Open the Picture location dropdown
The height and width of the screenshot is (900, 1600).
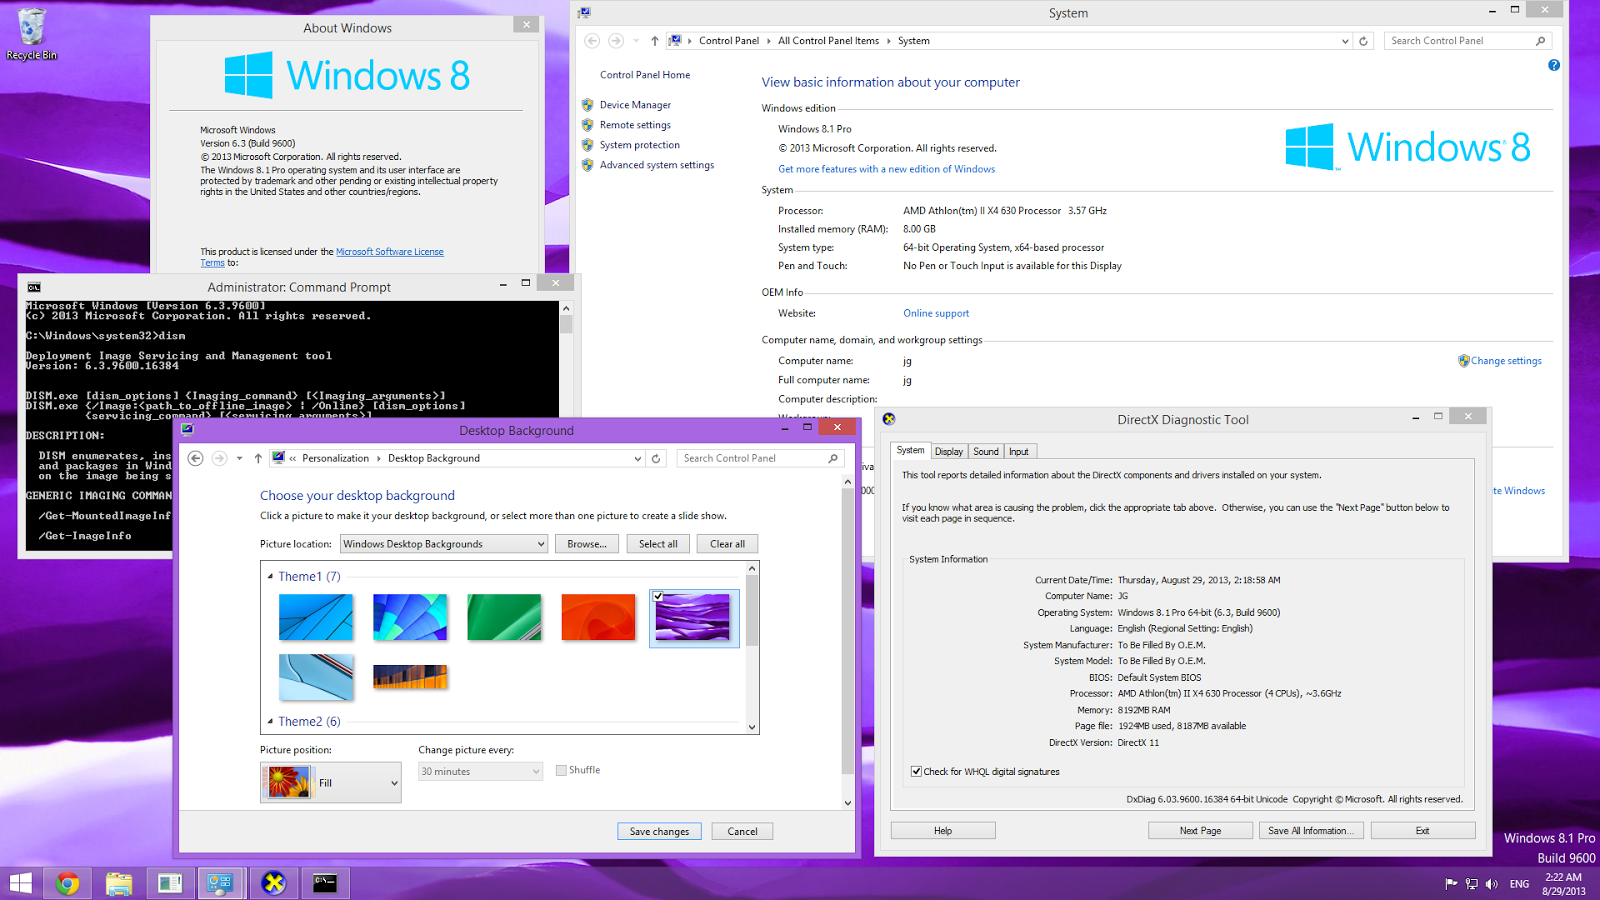[x=541, y=543]
